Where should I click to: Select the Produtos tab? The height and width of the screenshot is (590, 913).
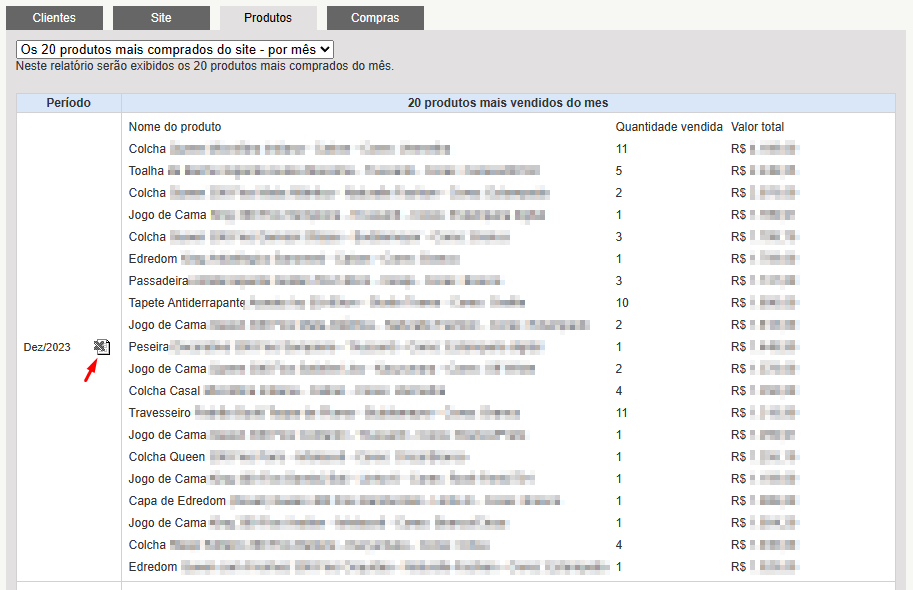click(x=268, y=18)
